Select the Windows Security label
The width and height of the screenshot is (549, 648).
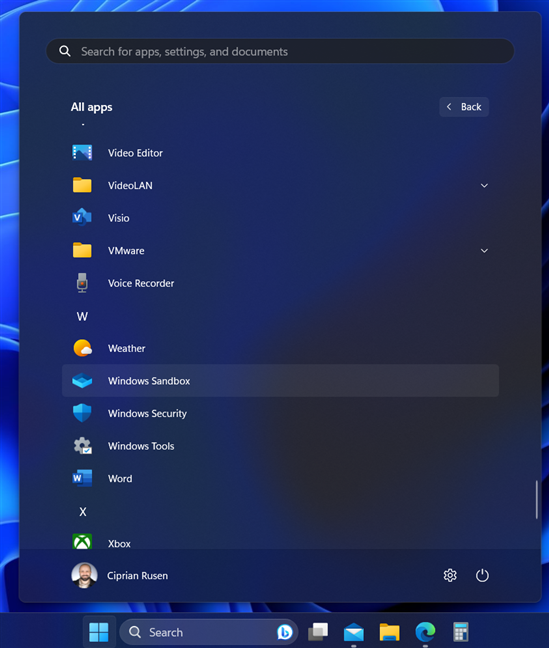(147, 413)
